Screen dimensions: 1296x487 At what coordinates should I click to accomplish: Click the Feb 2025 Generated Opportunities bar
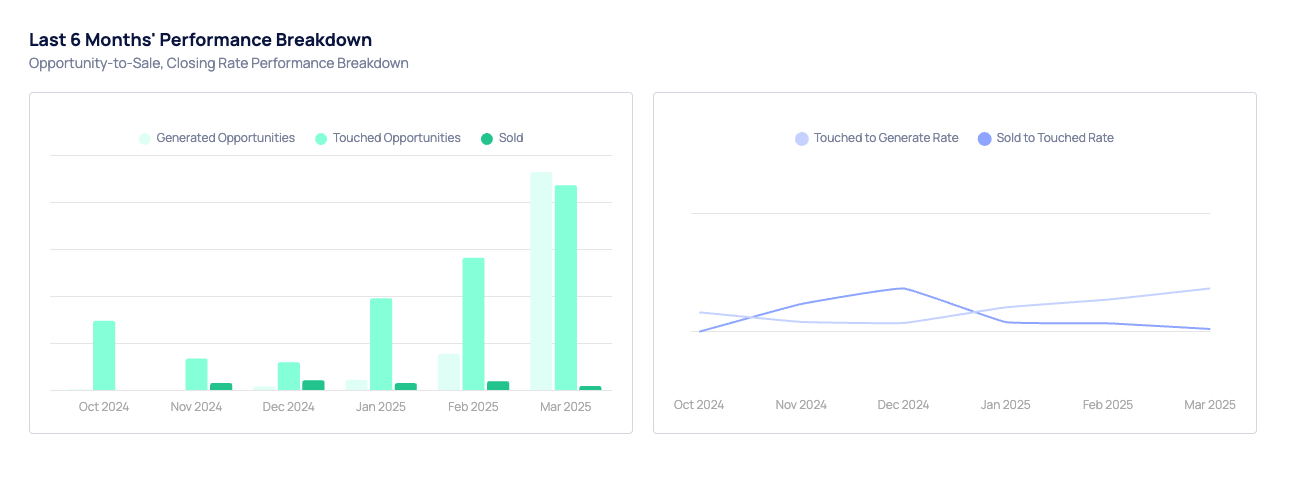[x=449, y=372]
